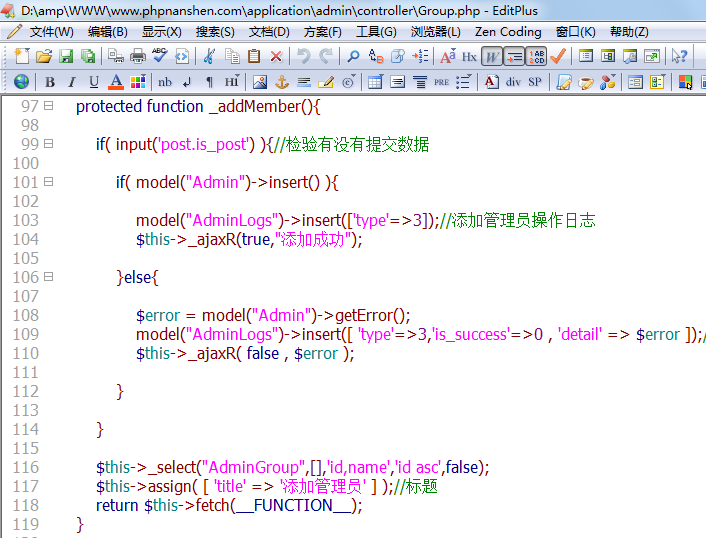Toggle Underline formatting
Image resolution: width=706 pixels, height=538 pixels.
(94, 82)
